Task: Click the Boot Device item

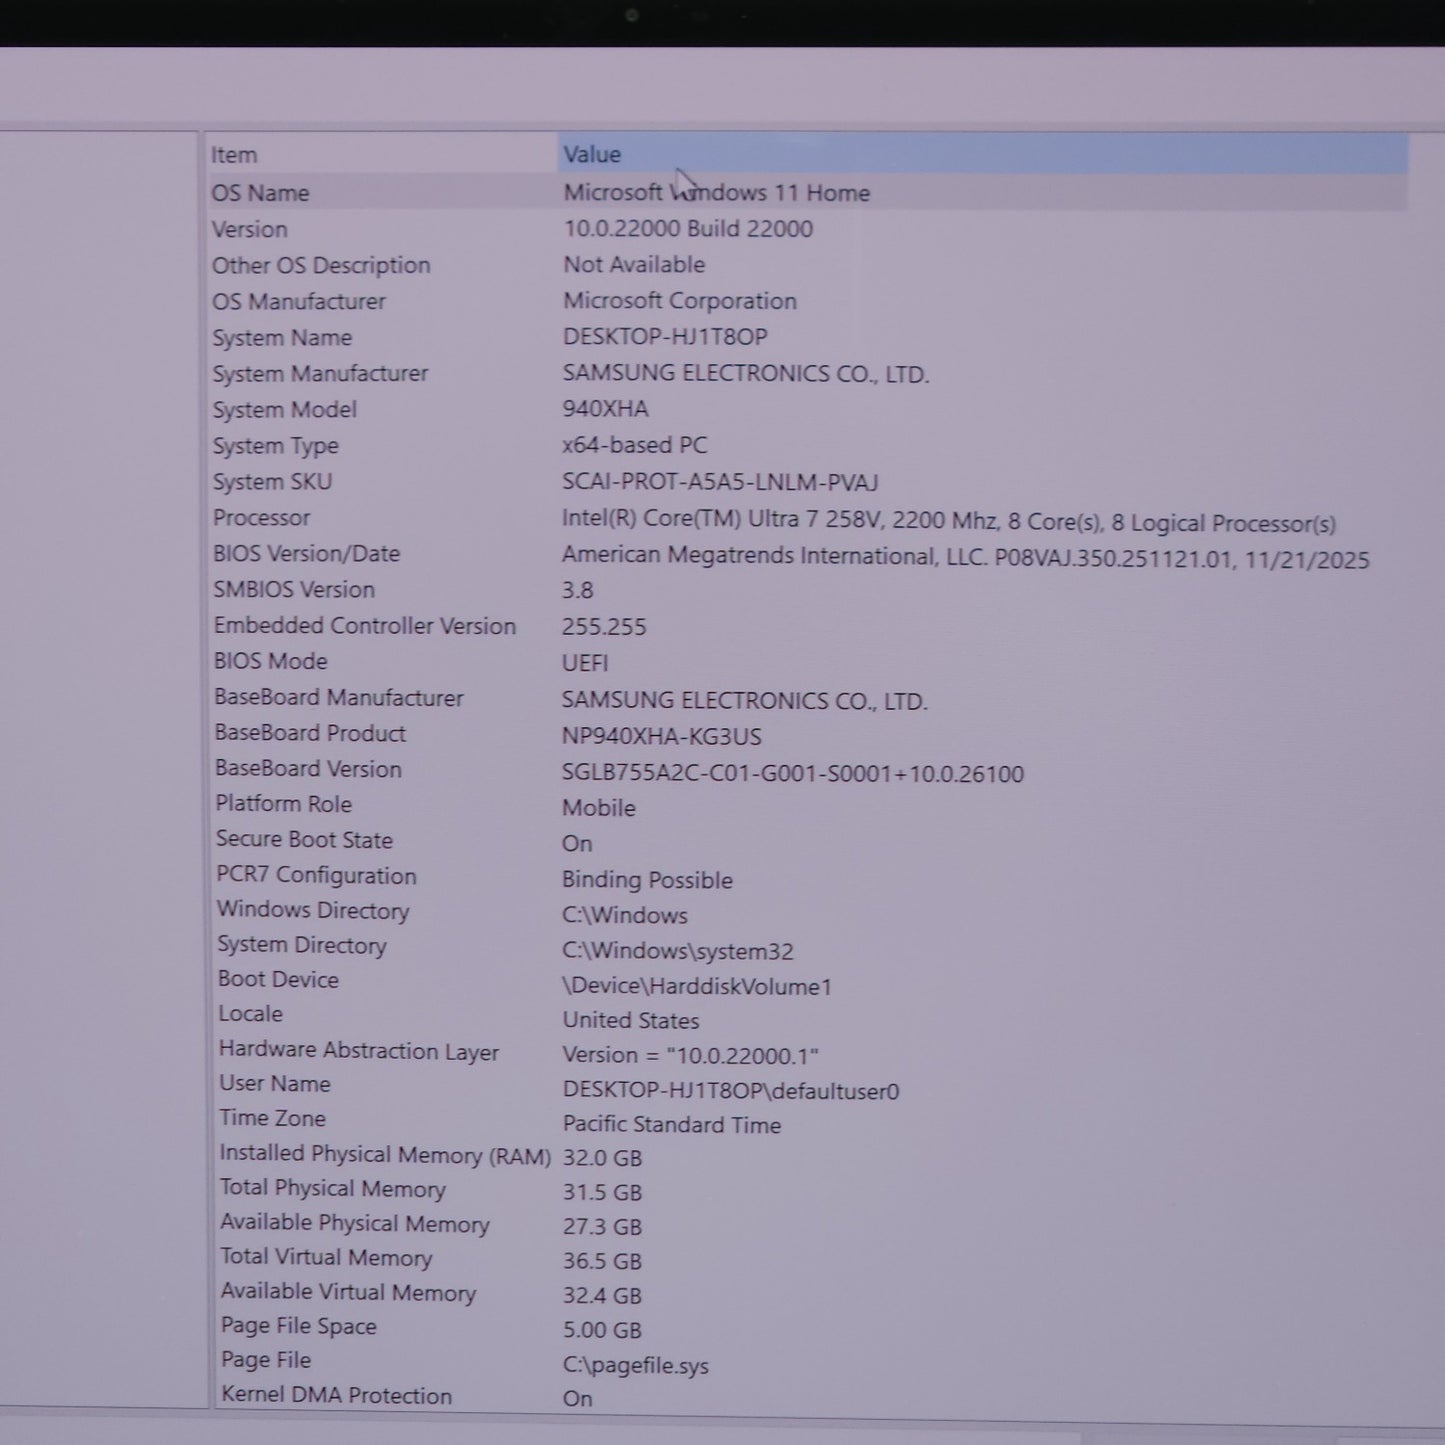Action: [x=278, y=980]
